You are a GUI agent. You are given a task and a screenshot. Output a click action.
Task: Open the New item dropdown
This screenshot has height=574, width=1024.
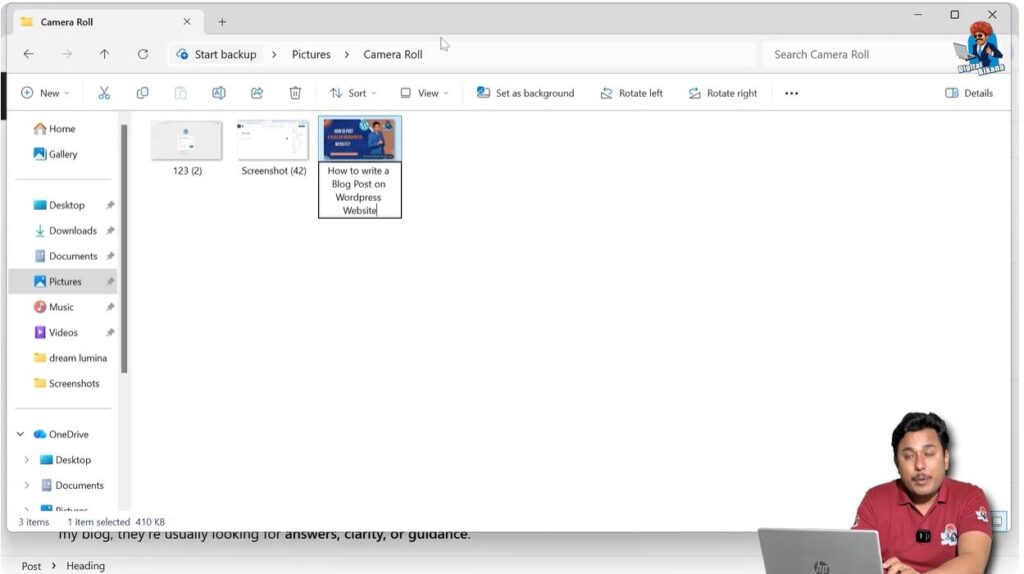point(45,93)
